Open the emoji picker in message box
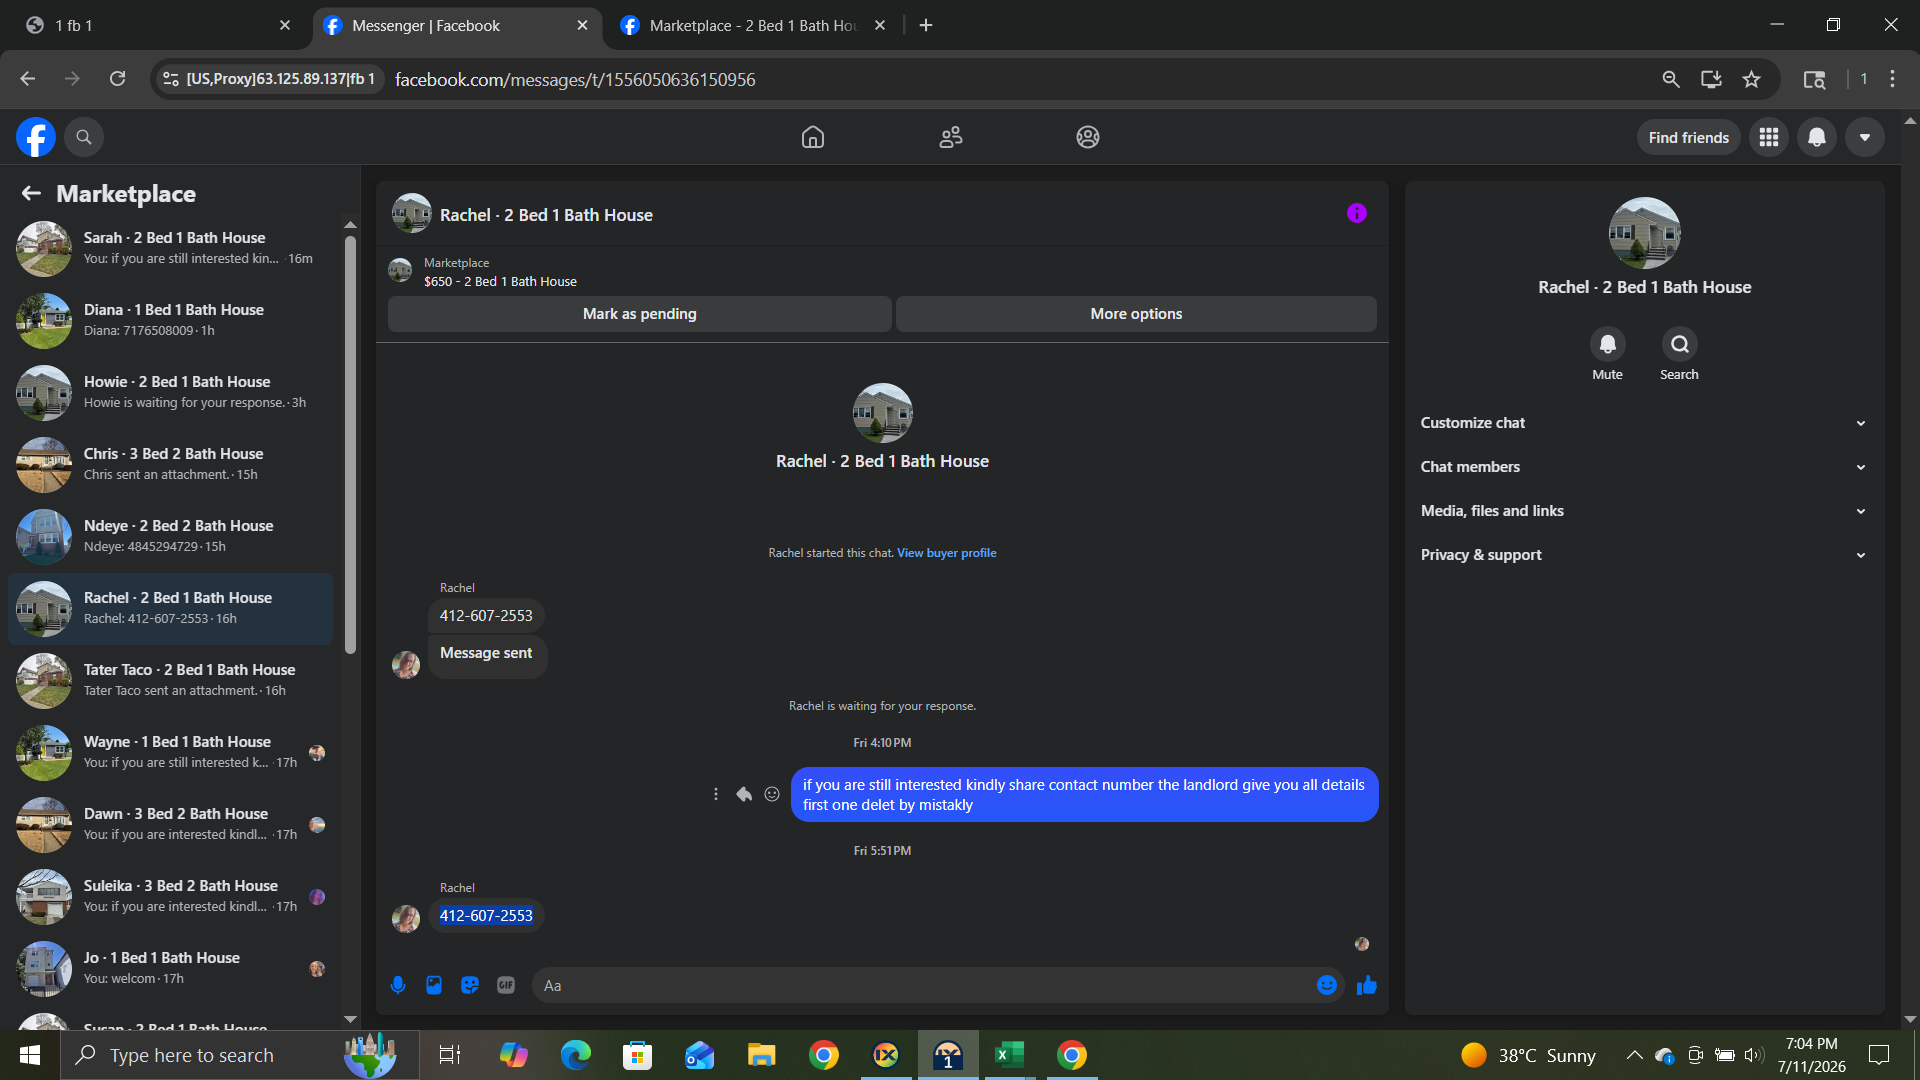This screenshot has width=1920, height=1080. (x=1327, y=985)
